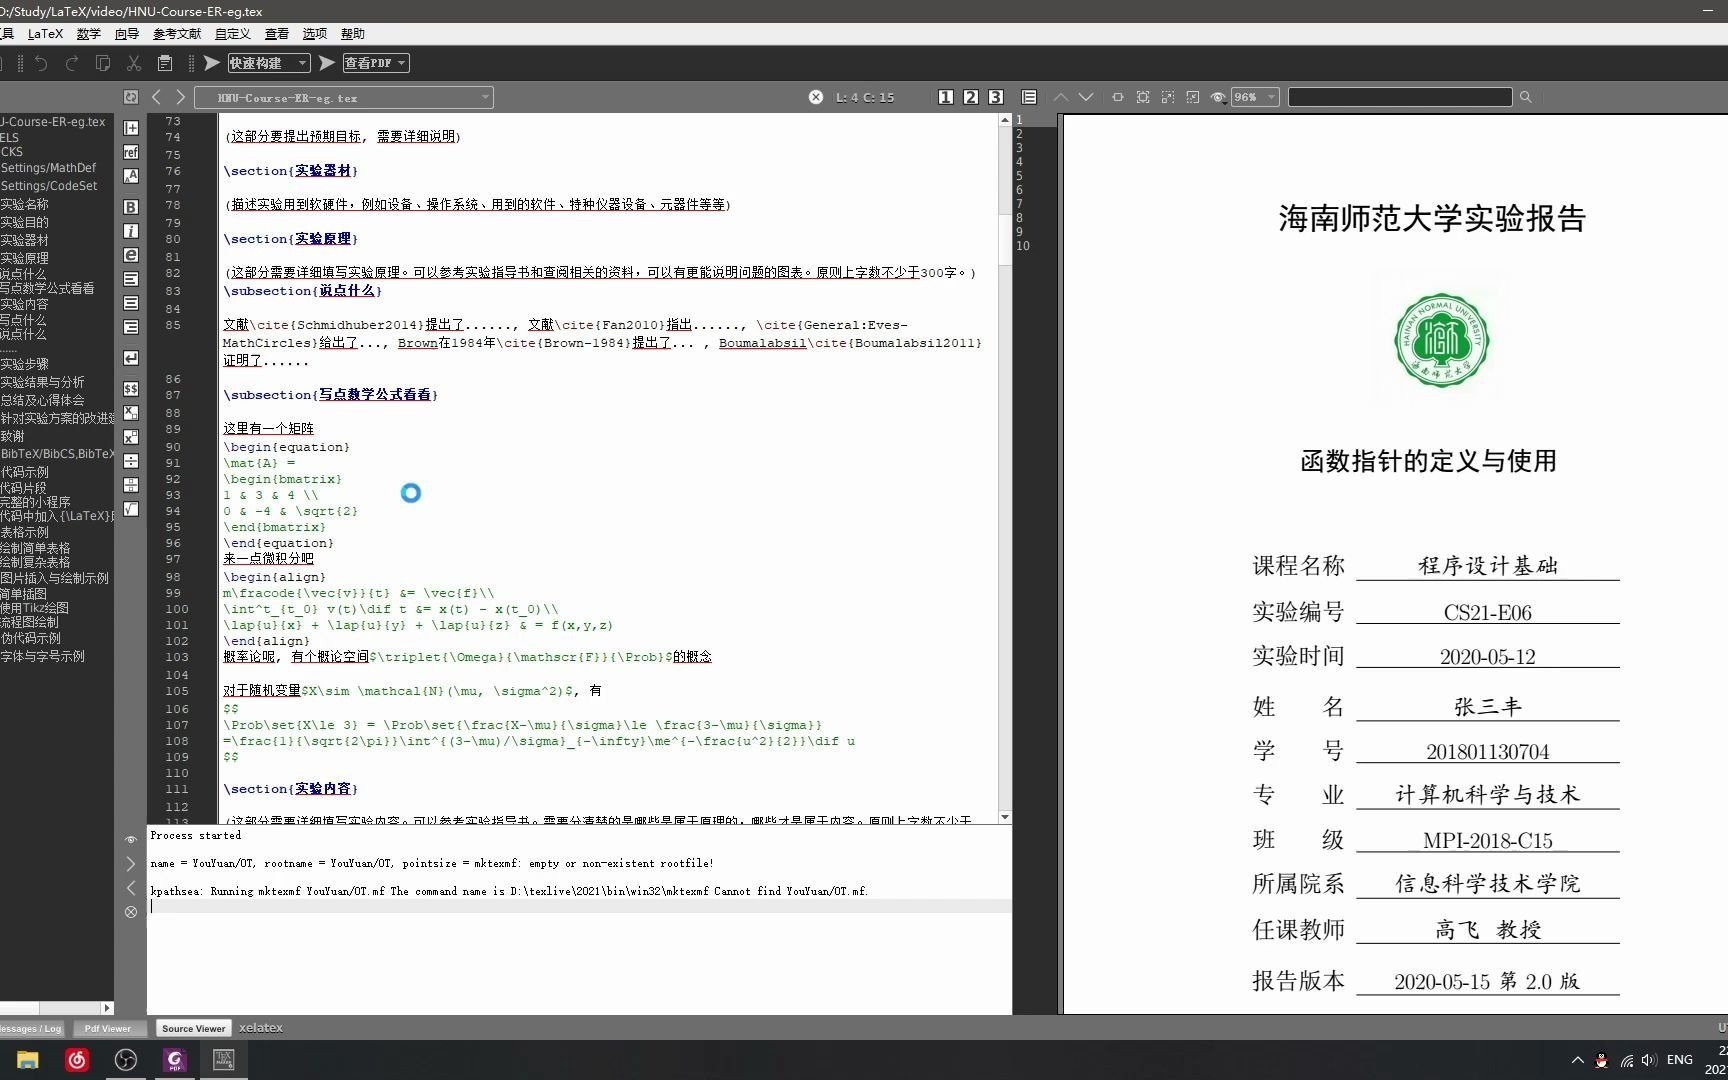Open the 96% zoom dropdown

pos(1255,97)
